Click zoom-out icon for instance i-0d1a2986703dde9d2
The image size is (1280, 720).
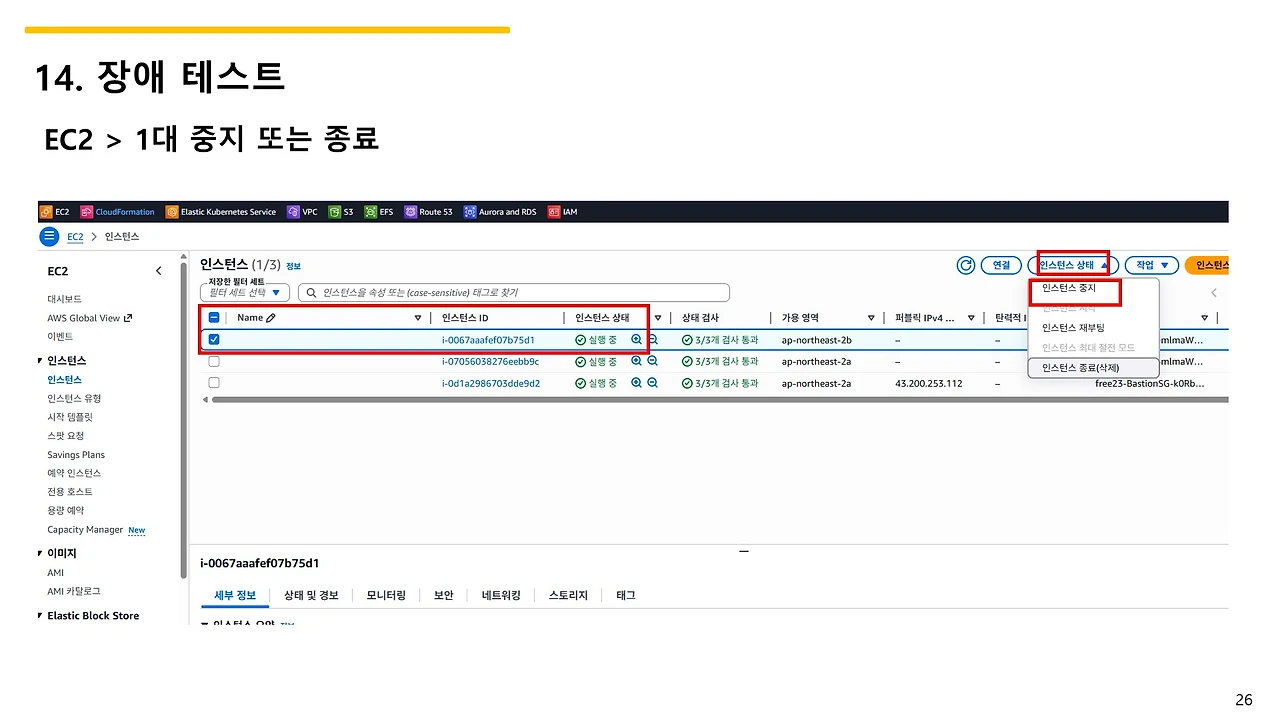tap(653, 383)
